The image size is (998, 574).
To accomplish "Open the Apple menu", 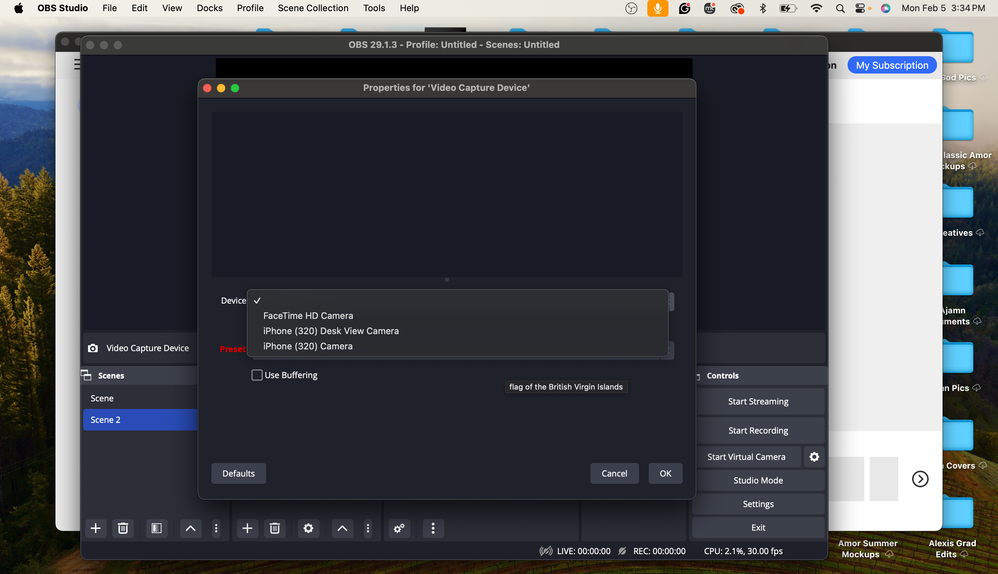I will 18,8.
